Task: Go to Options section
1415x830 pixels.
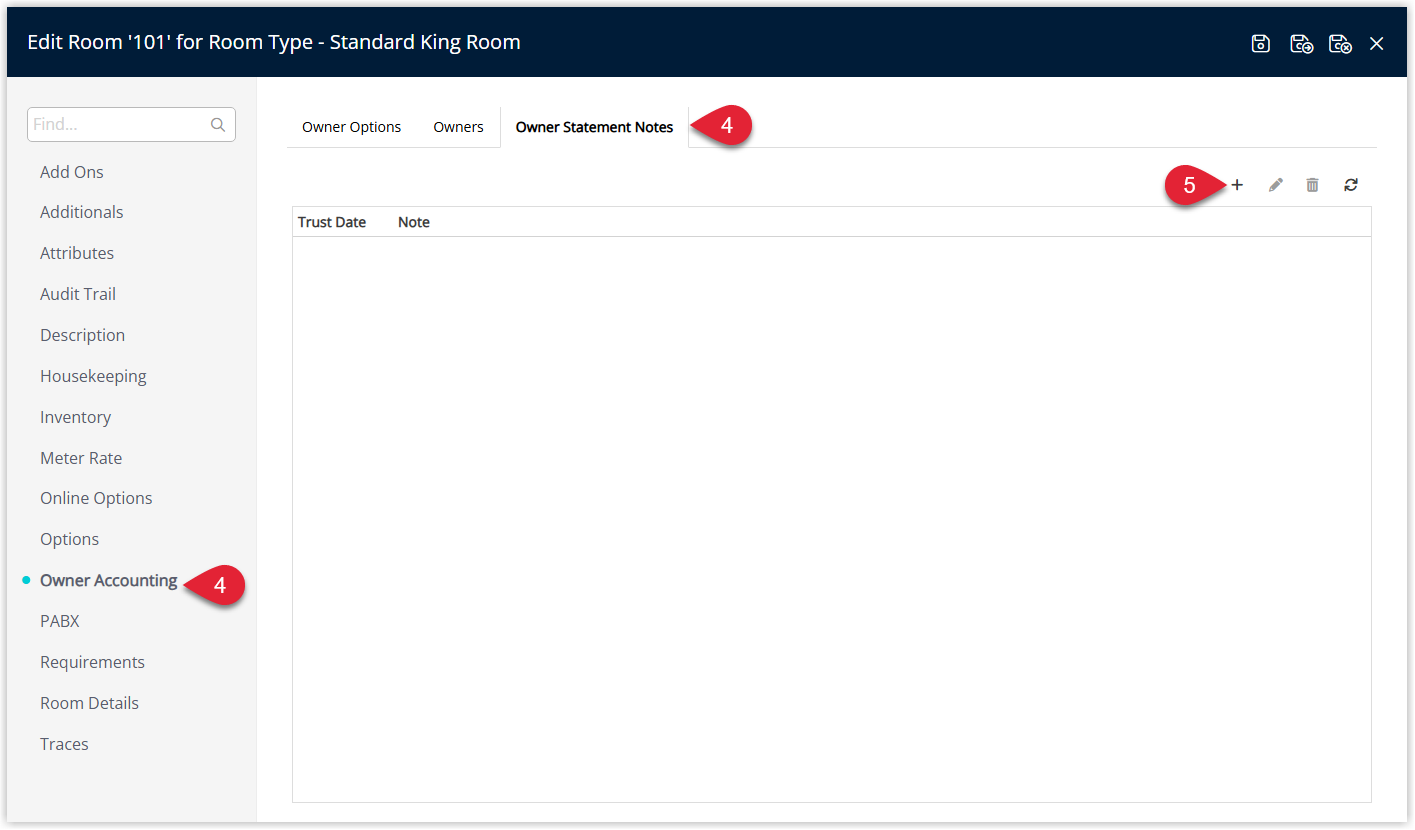Action: pos(69,539)
